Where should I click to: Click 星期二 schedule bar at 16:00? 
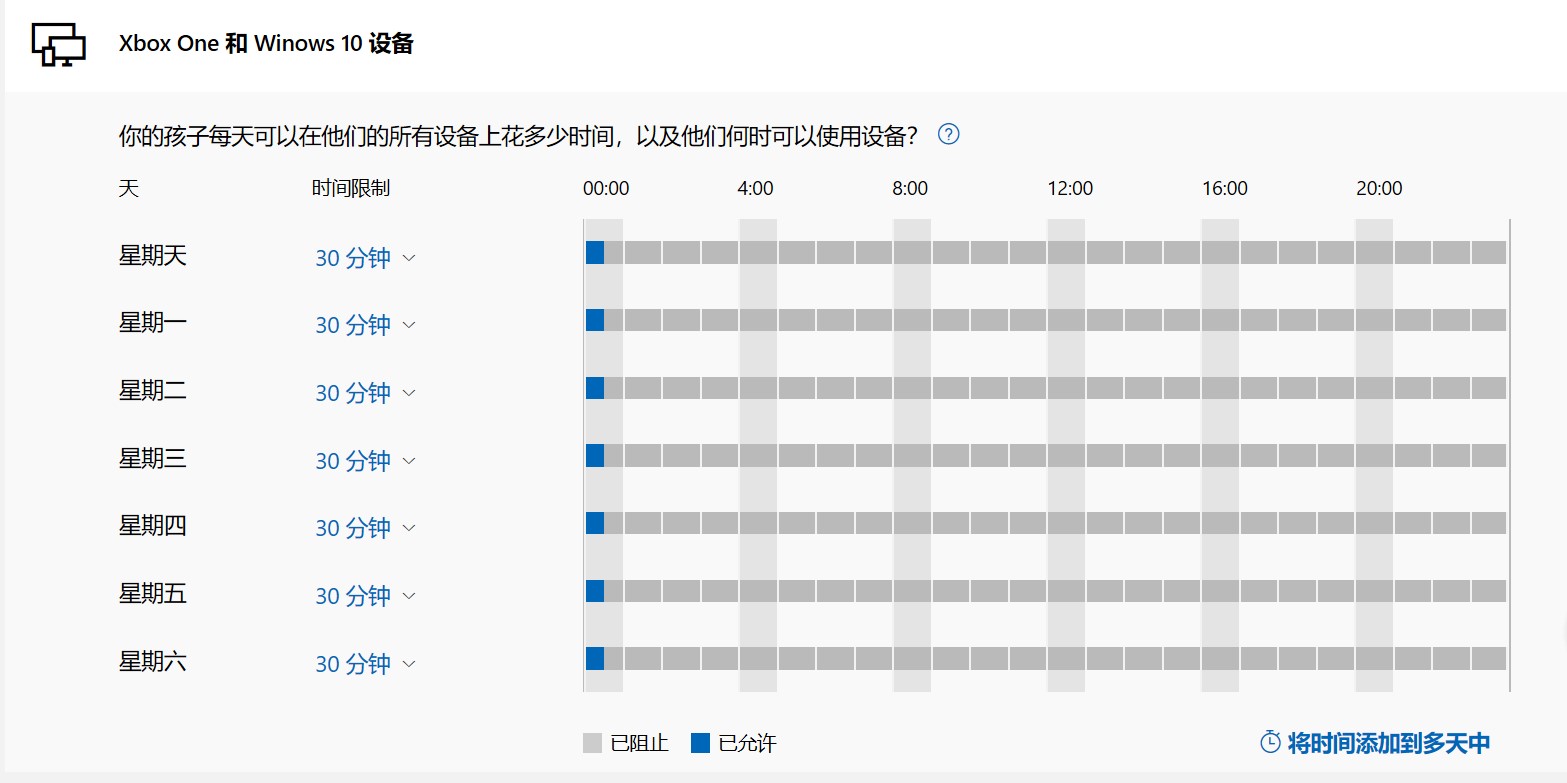[1221, 387]
